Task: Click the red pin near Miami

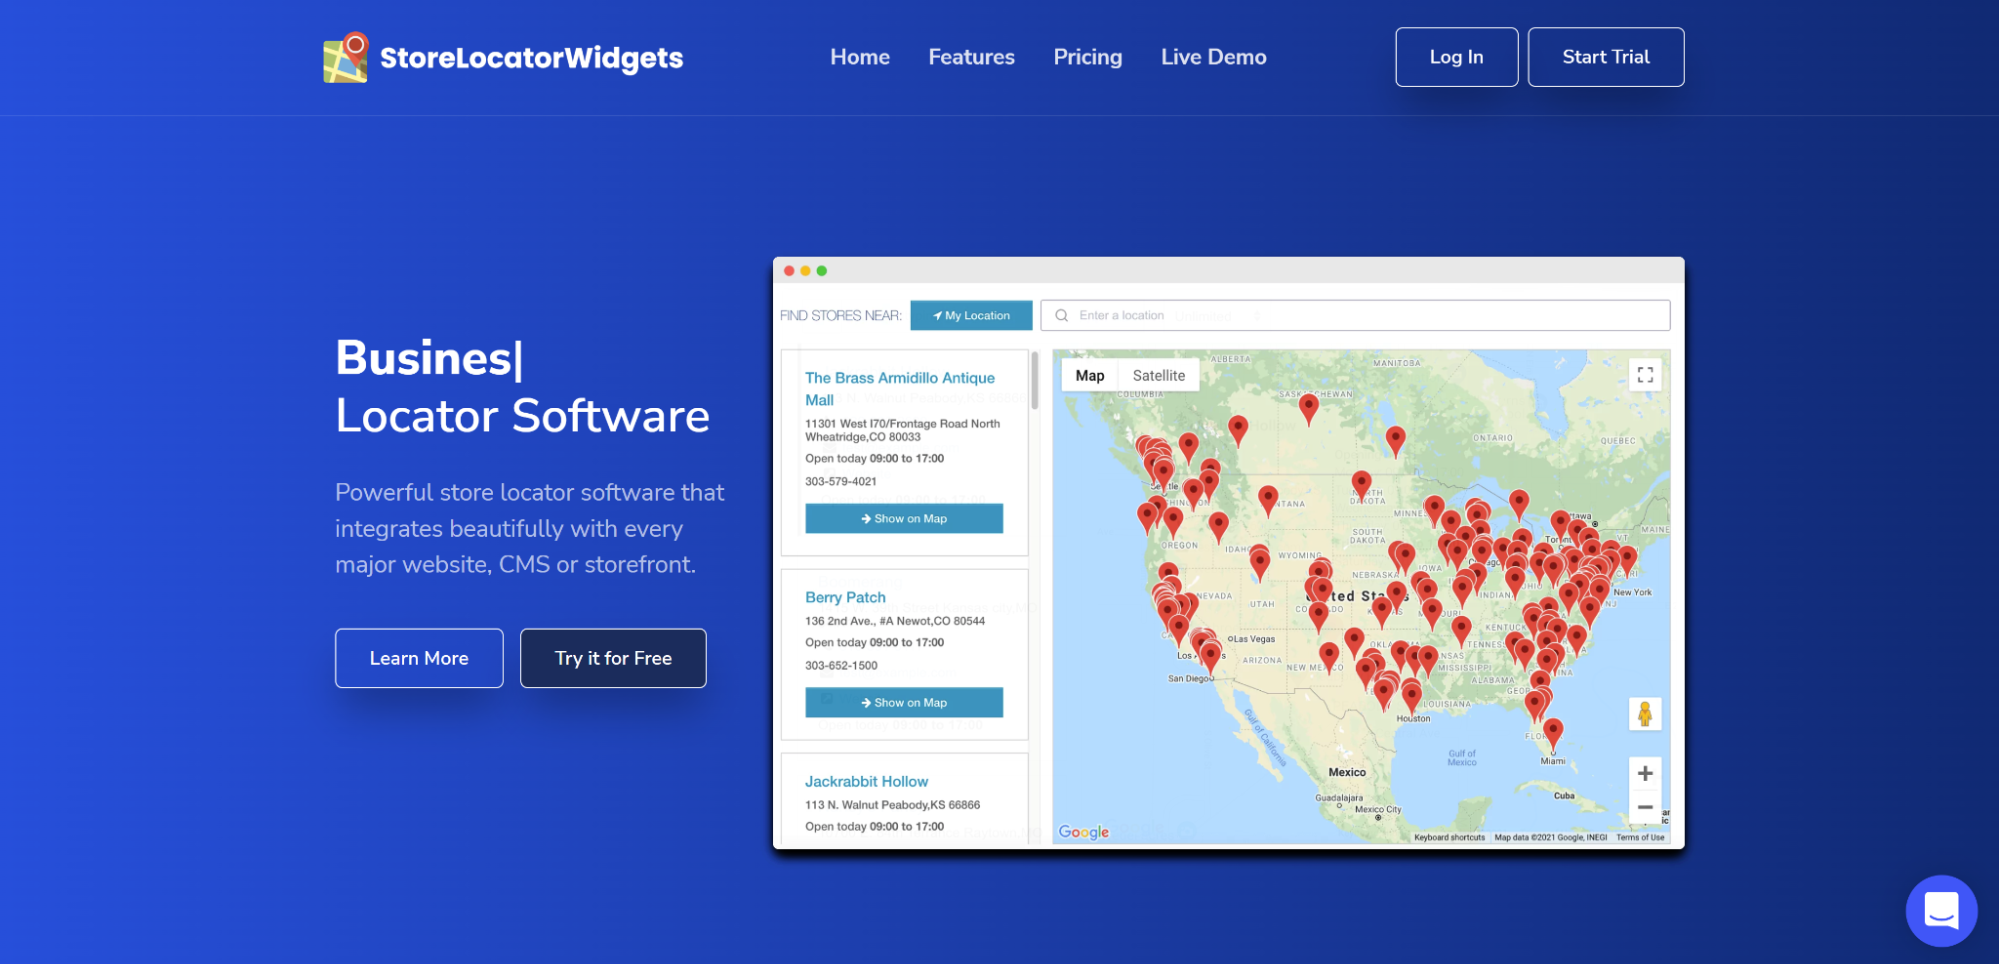Action: [x=1552, y=733]
